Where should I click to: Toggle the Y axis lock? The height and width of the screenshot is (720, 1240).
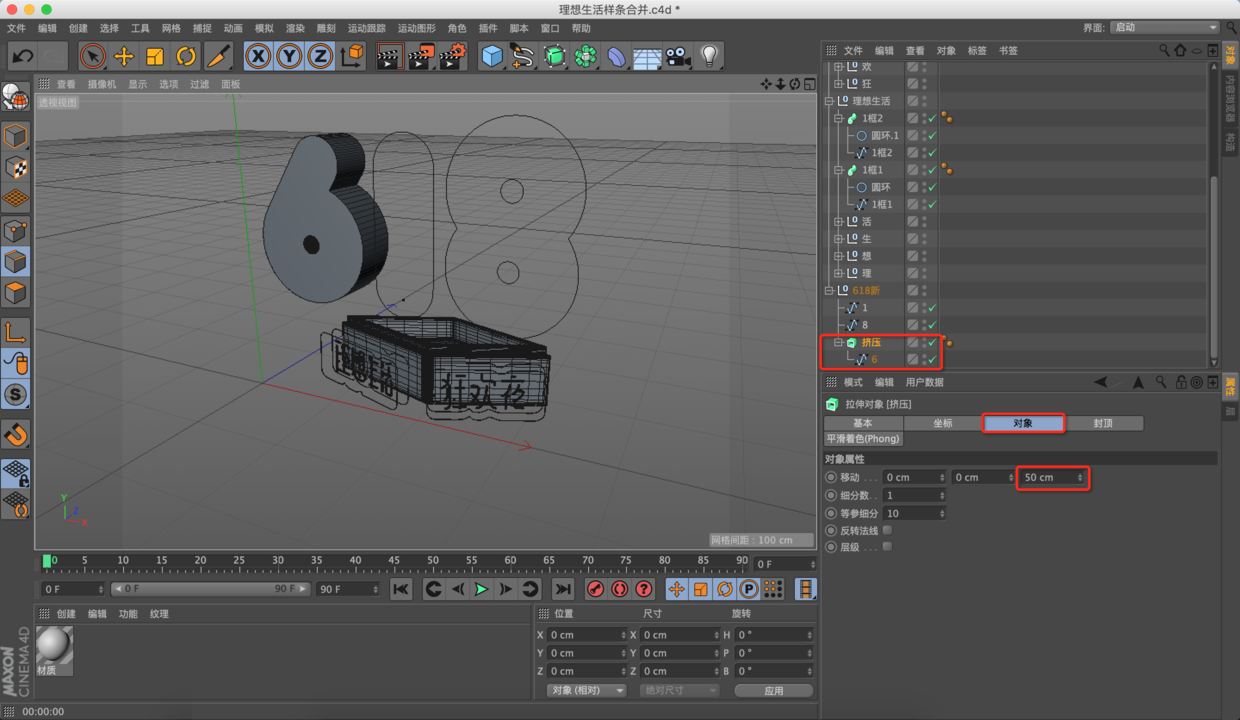click(x=289, y=56)
